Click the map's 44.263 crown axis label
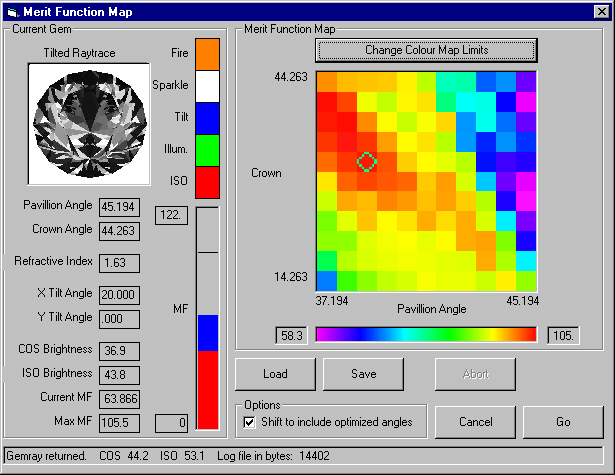 pos(291,77)
